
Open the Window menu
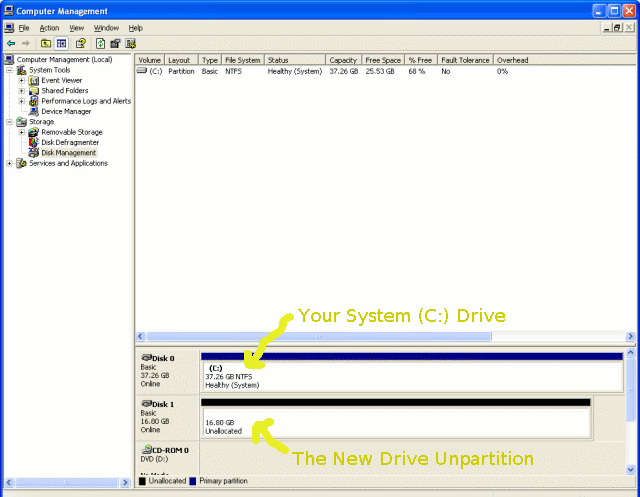(x=106, y=28)
